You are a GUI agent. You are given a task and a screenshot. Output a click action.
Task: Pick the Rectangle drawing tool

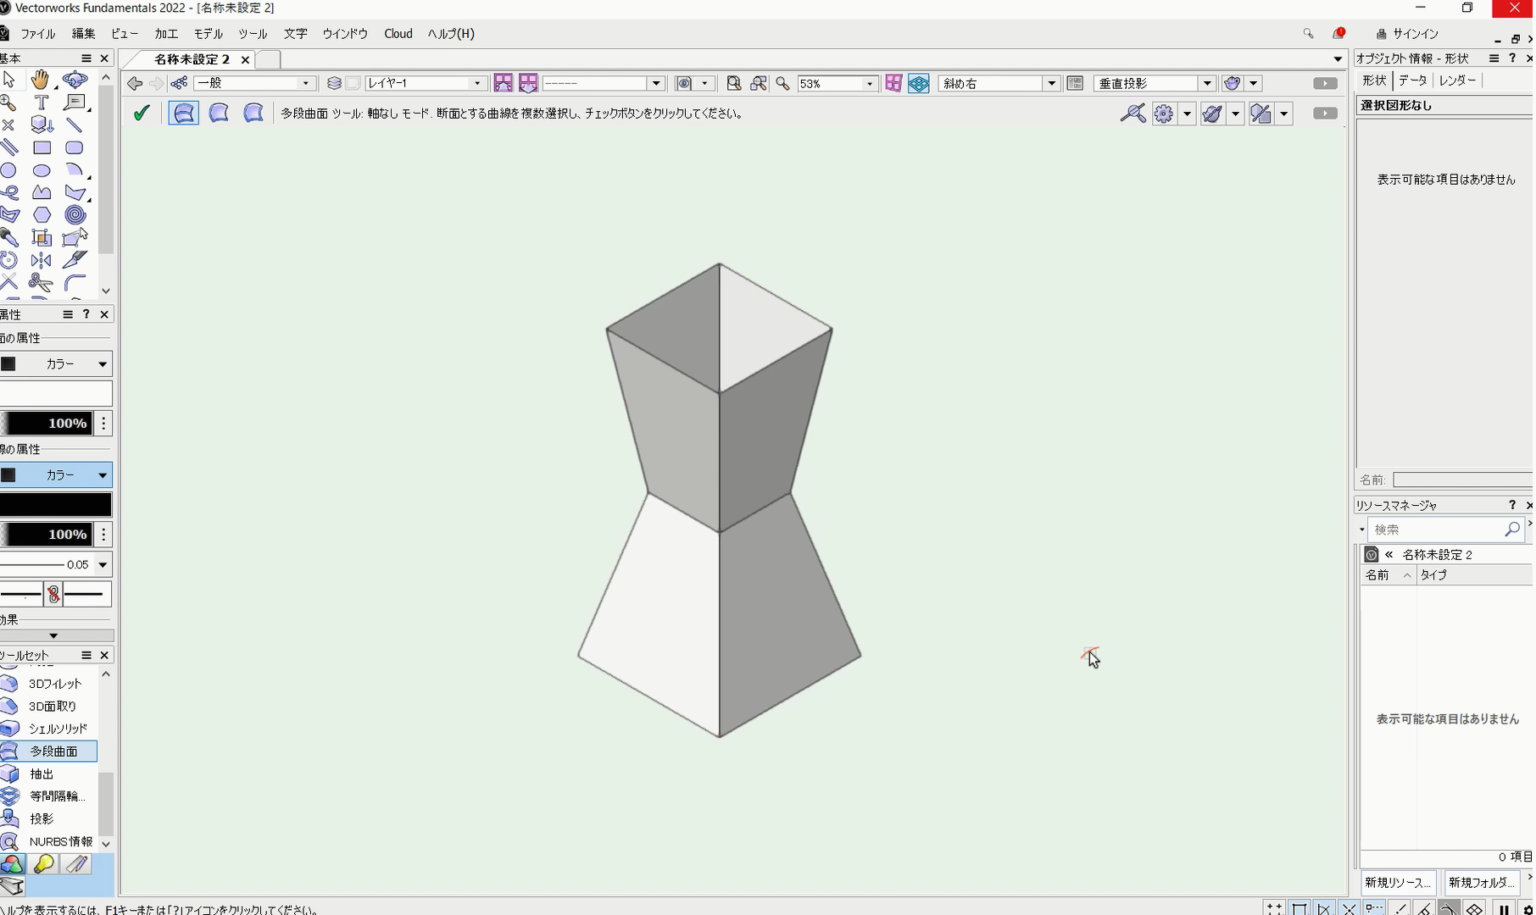41,148
